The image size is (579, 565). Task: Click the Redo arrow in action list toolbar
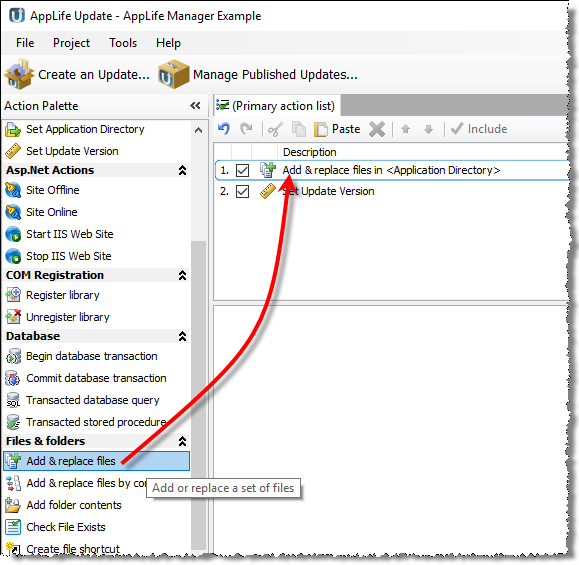246,129
